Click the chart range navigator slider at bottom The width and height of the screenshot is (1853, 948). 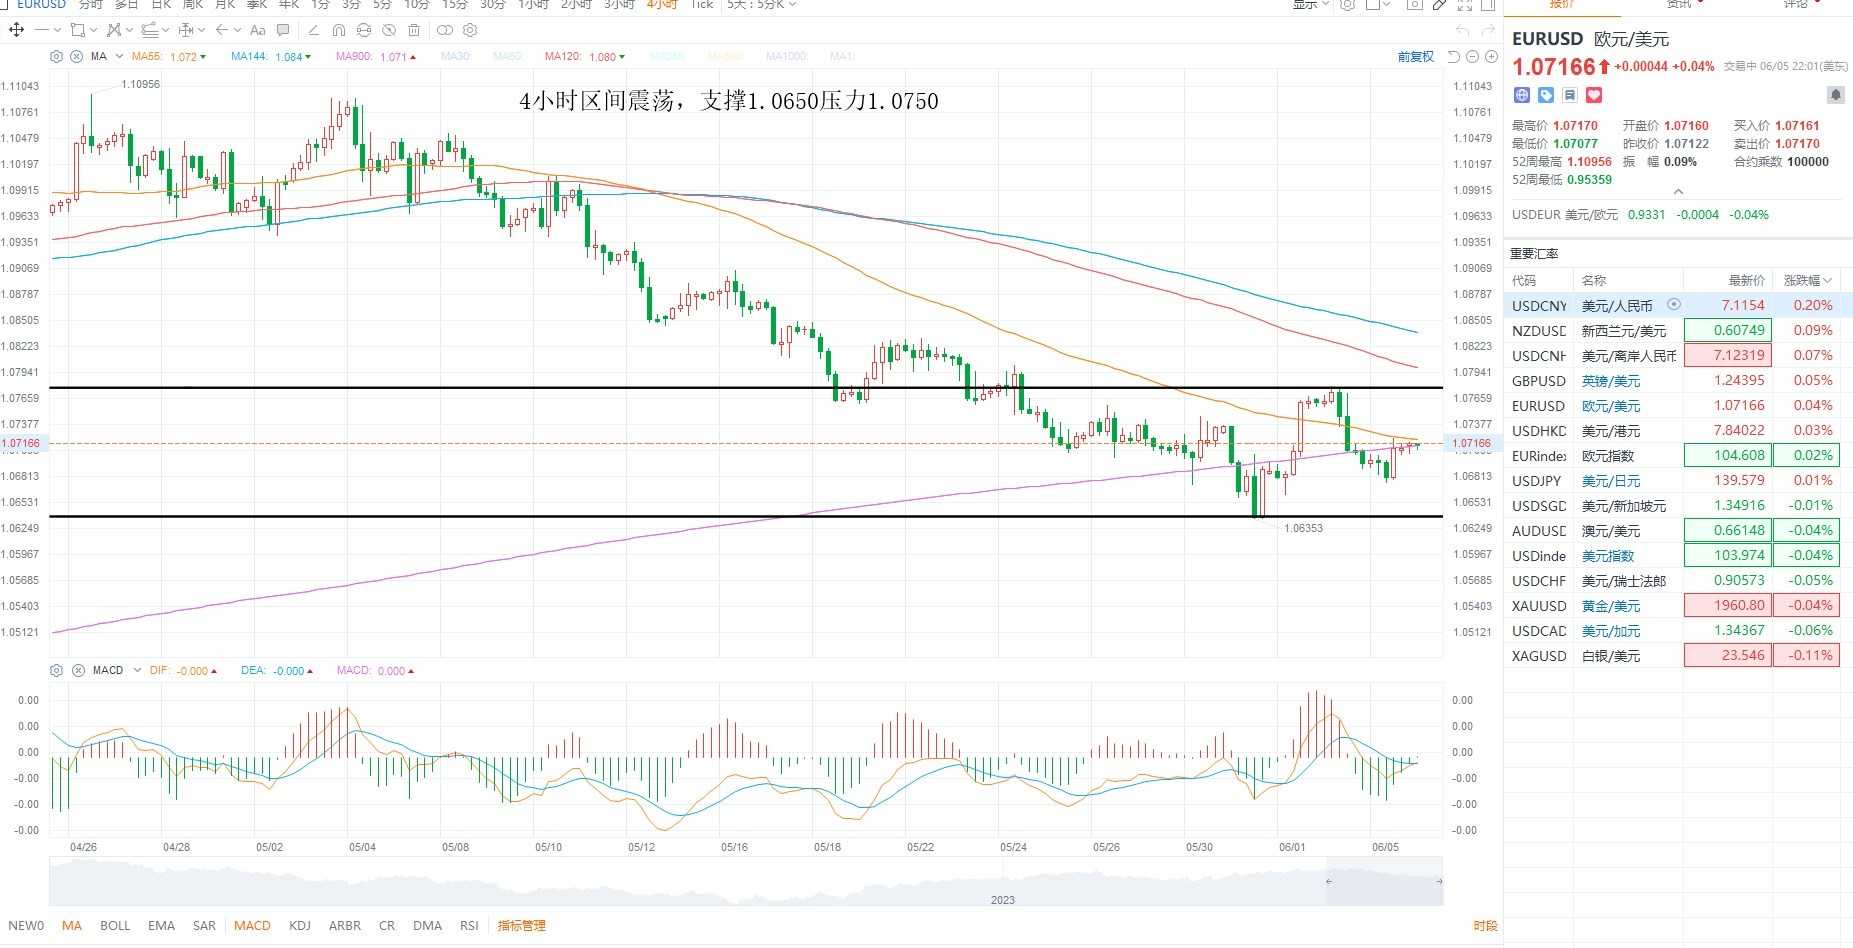click(x=1384, y=881)
